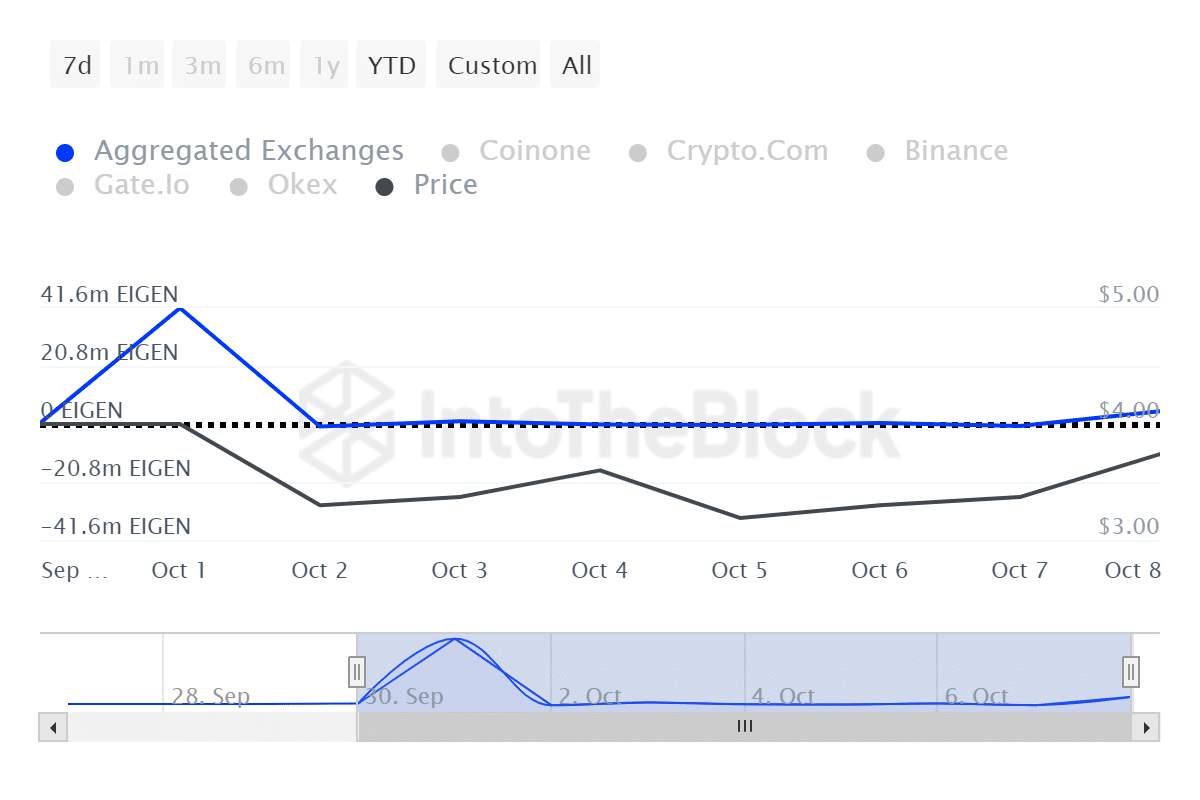Enable the Coinone data series
Image resolution: width=1200 pixels, height=800 pixels.
click(535, 151)
